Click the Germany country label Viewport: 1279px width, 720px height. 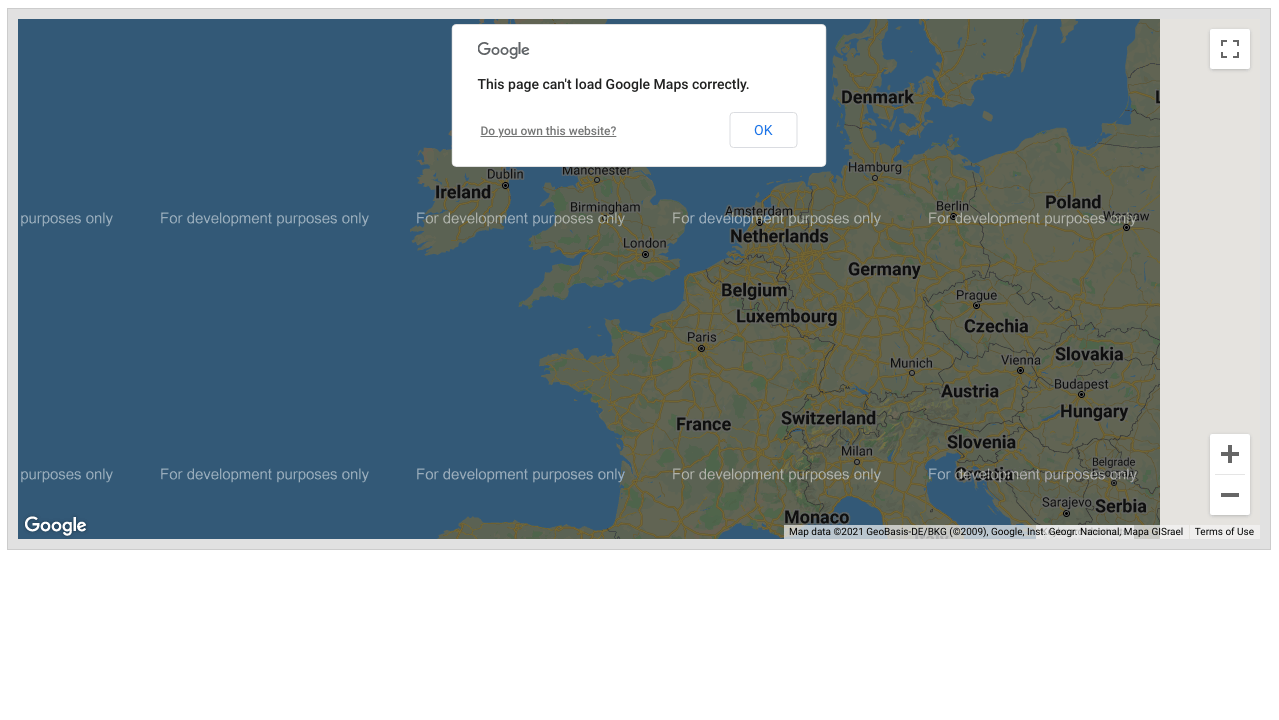(884, 269)
